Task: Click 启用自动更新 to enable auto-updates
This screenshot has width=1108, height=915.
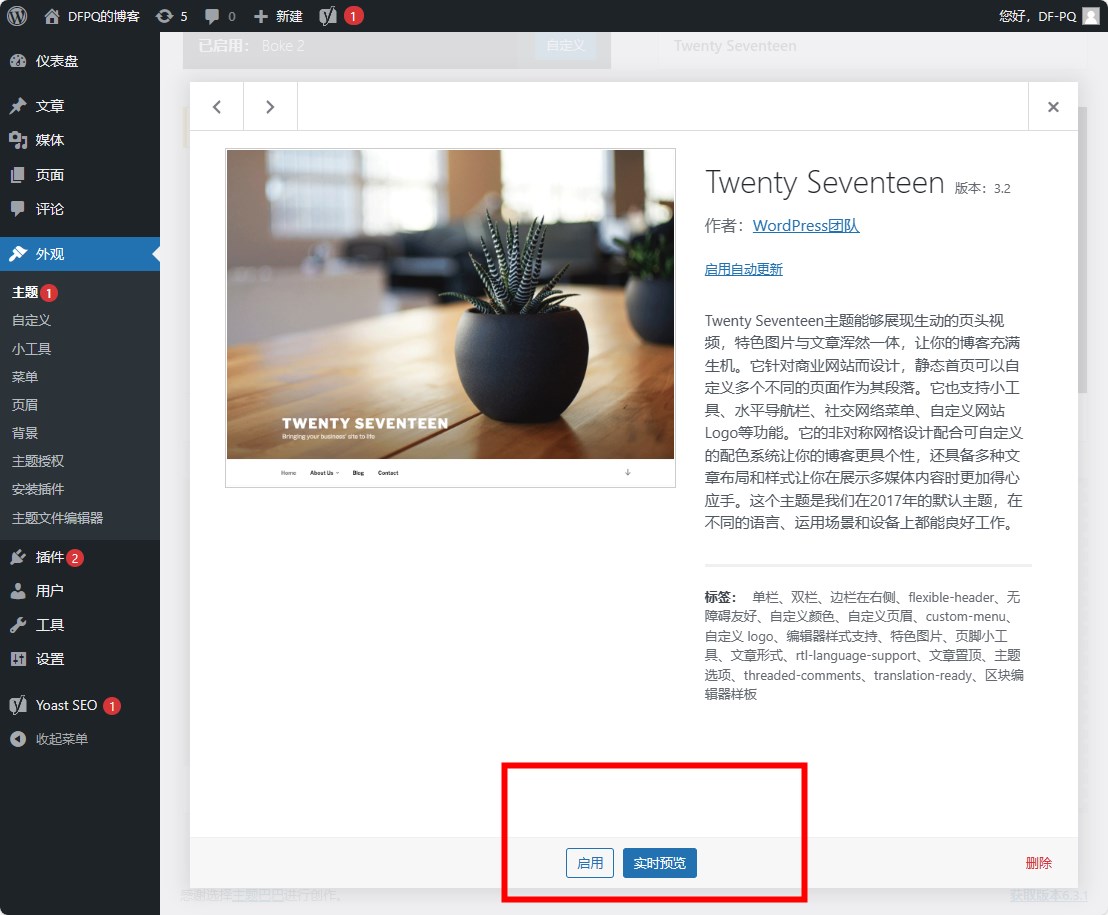Action: tap(743, 269)
